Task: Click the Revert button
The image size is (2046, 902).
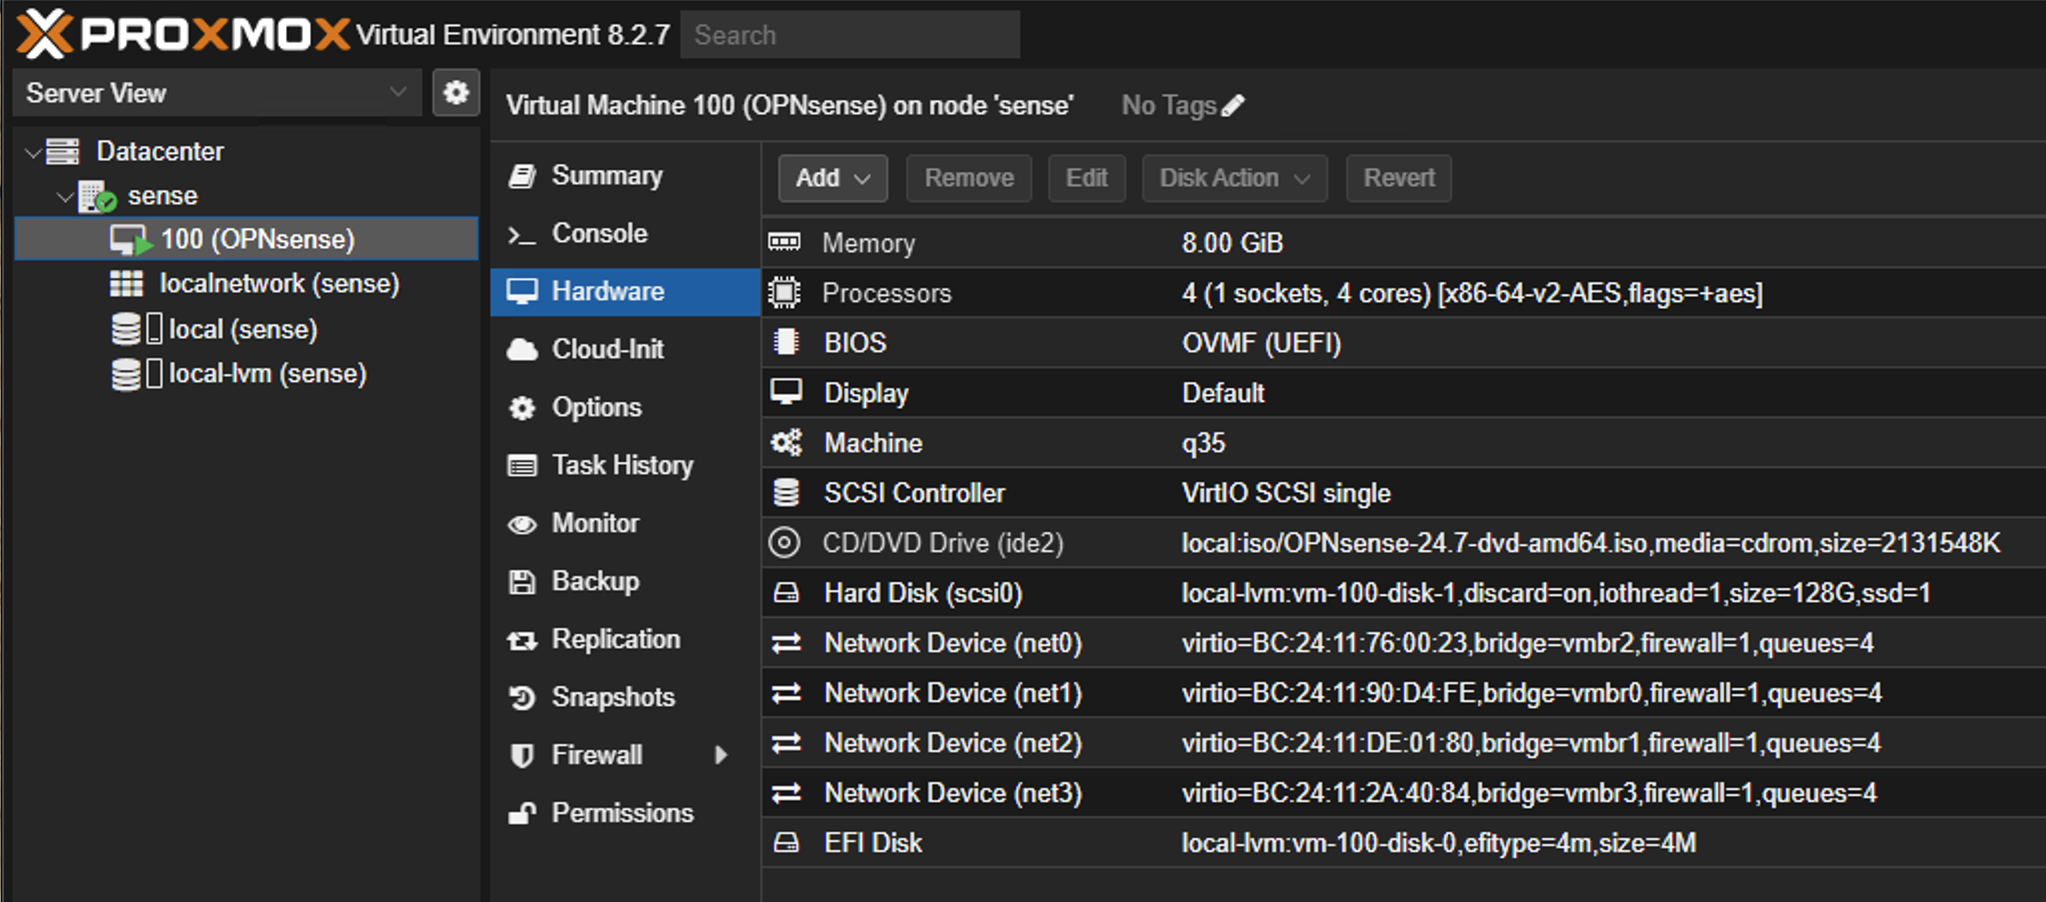Action: 1399,178
